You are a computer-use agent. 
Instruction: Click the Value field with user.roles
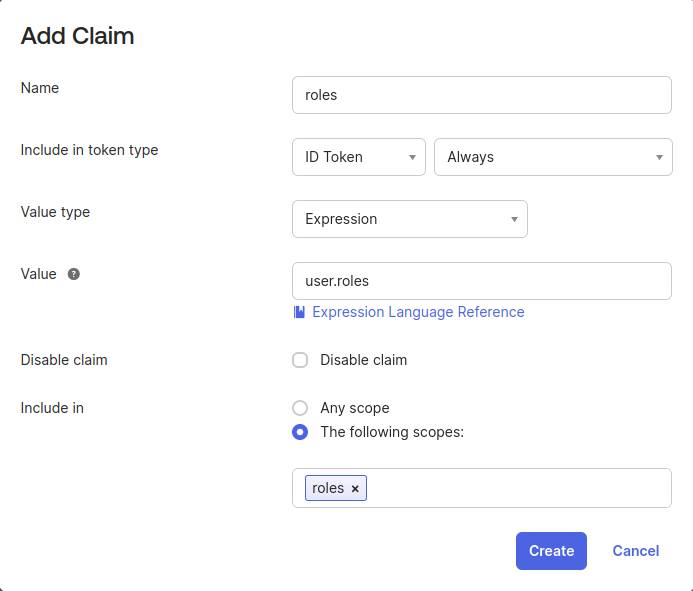point(481,281)
